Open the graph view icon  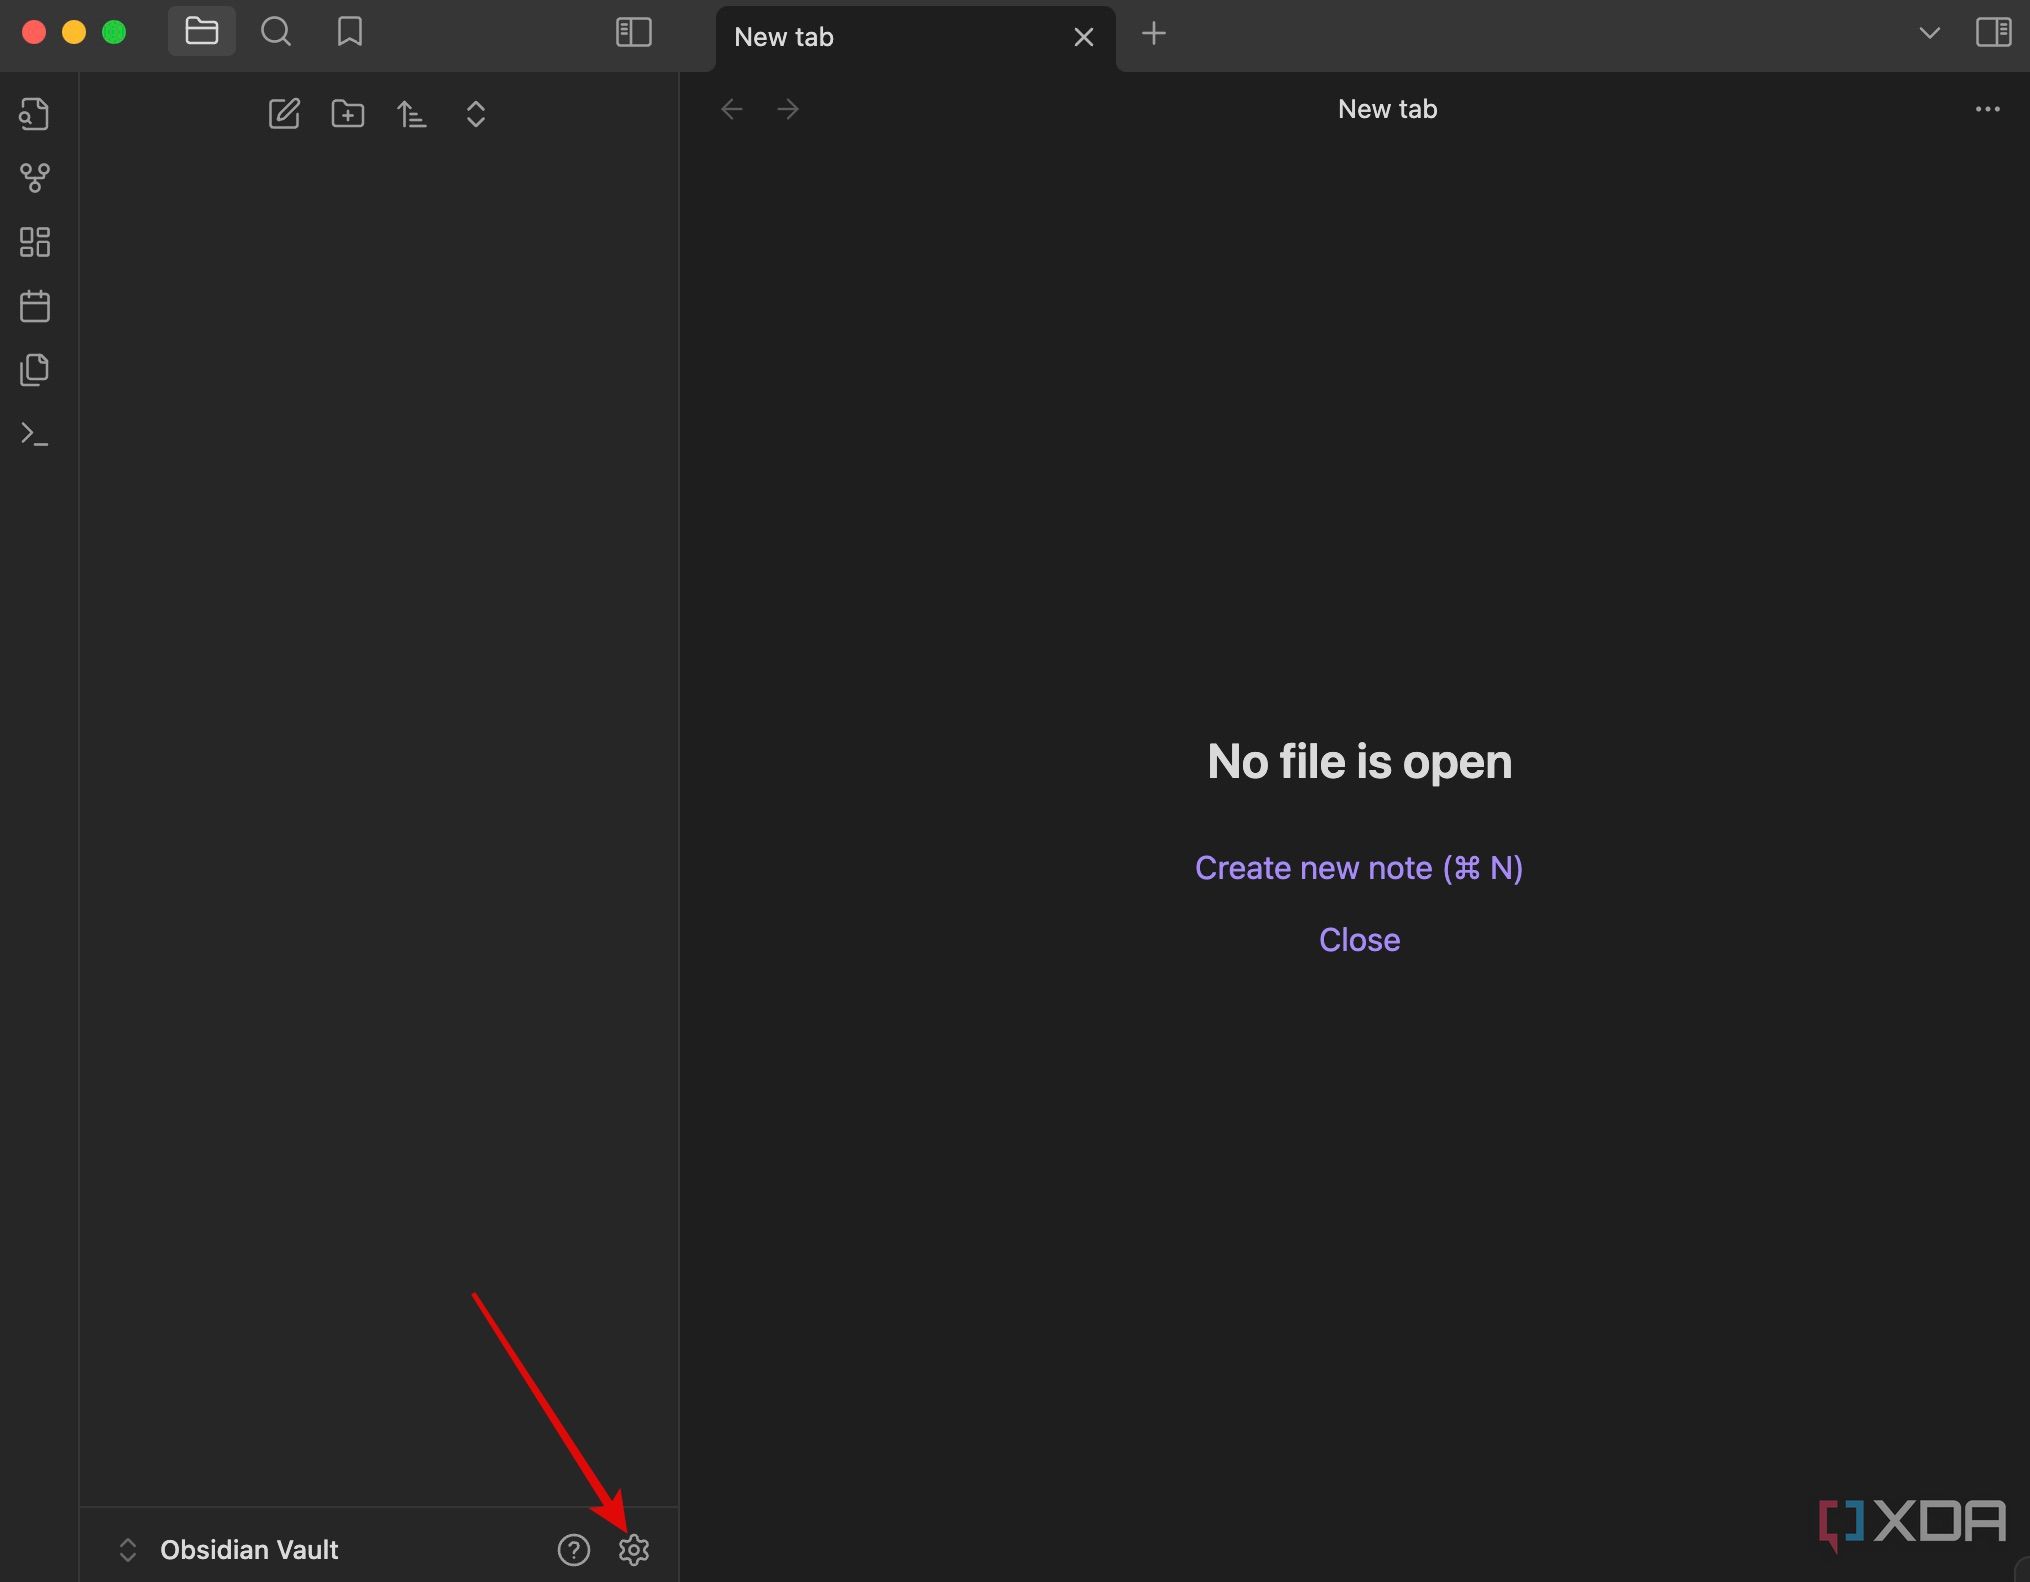(x=35, y=176)
